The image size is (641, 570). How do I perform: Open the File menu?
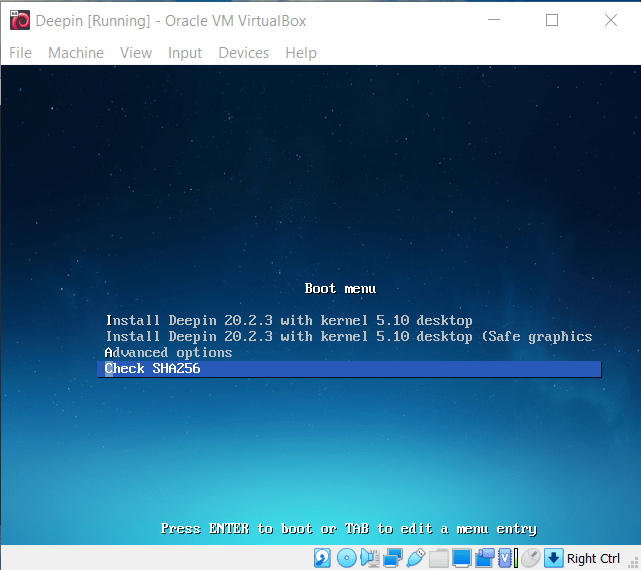click(20, 53)
